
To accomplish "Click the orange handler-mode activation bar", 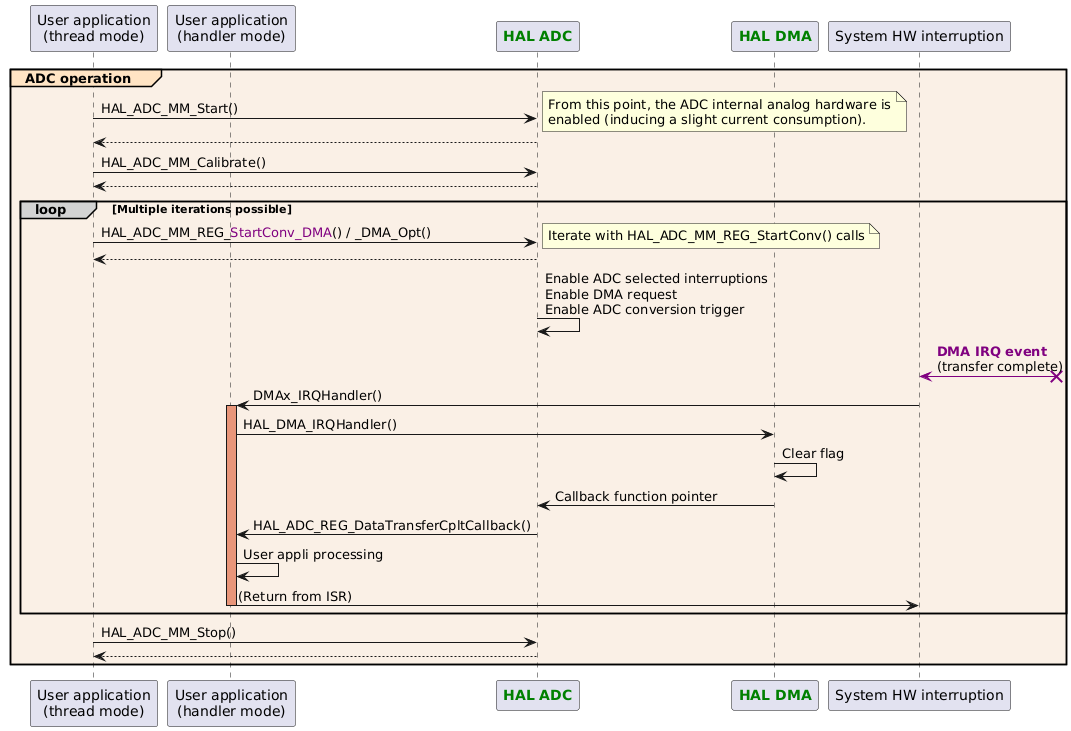I will pos(231,505).
